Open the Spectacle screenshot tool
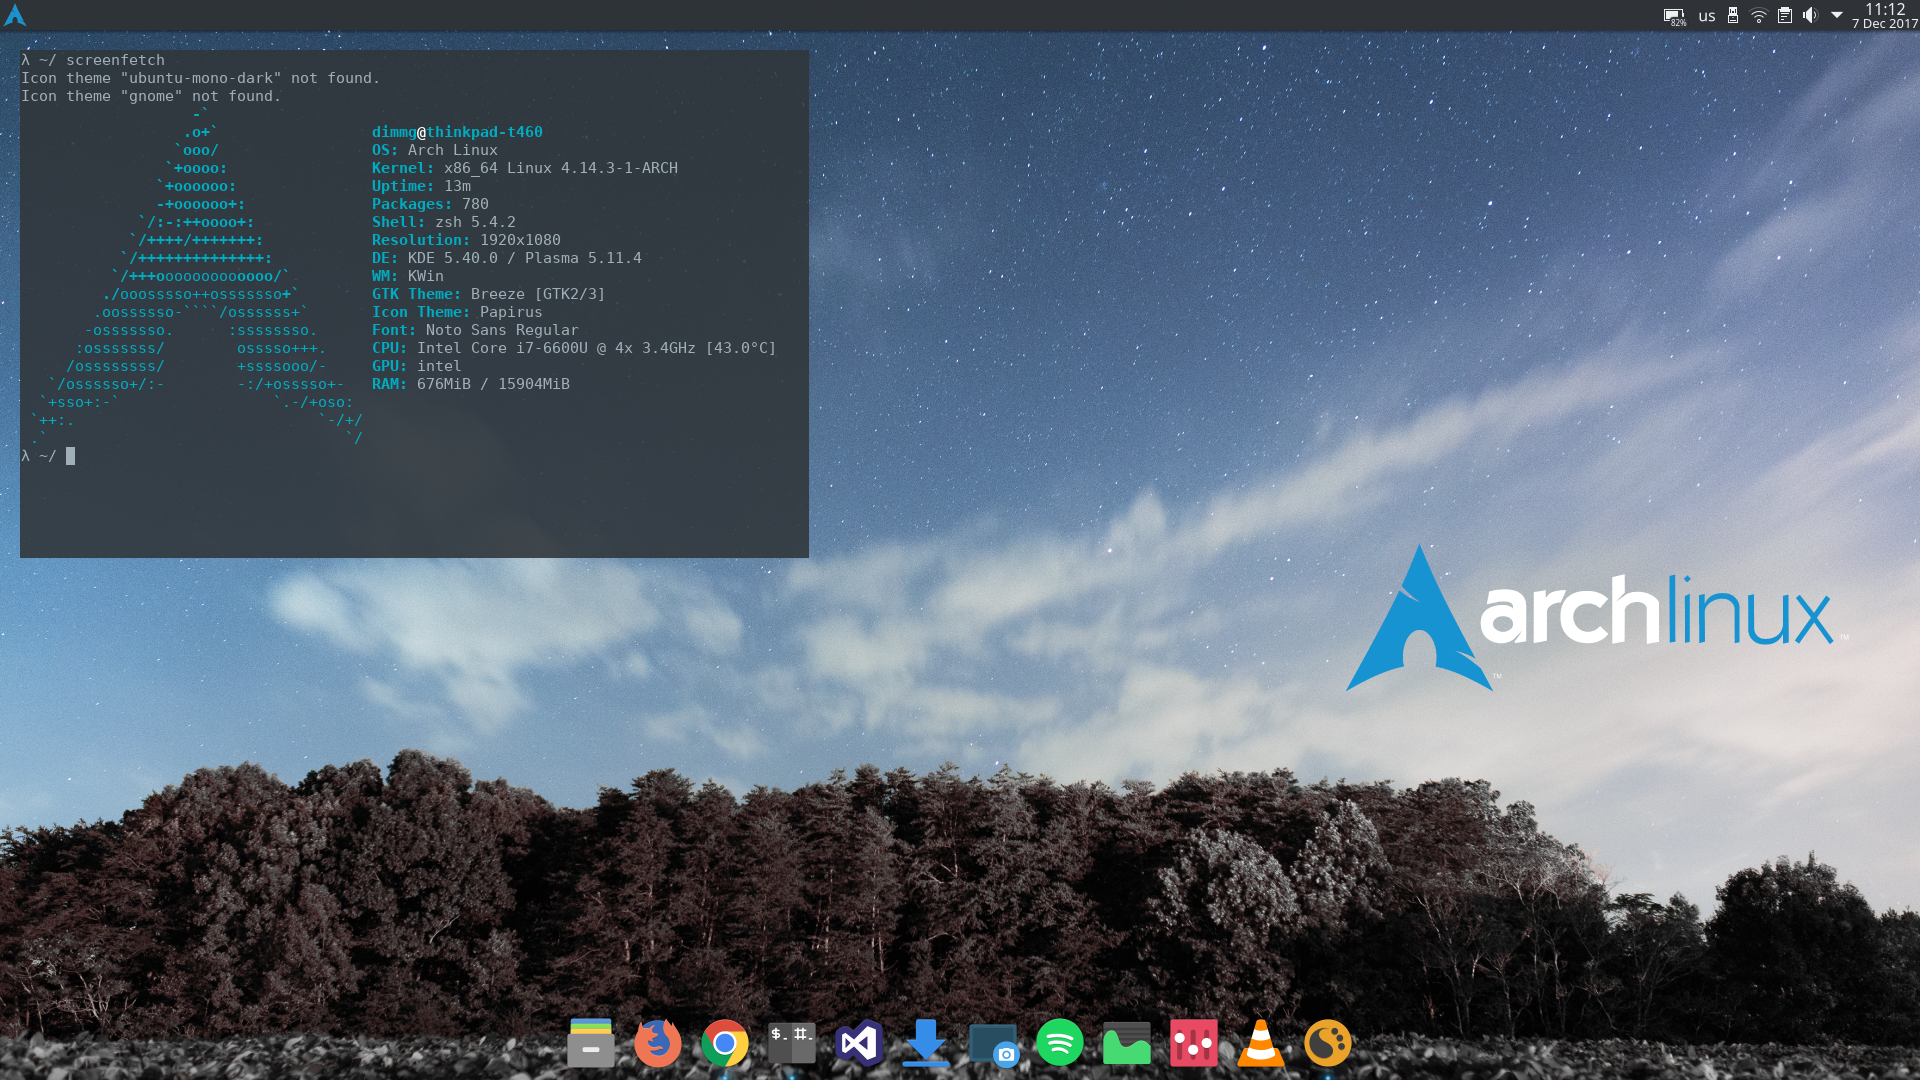The width and height of the screenshot is (1920, 1080). (x=994, y=1043)
